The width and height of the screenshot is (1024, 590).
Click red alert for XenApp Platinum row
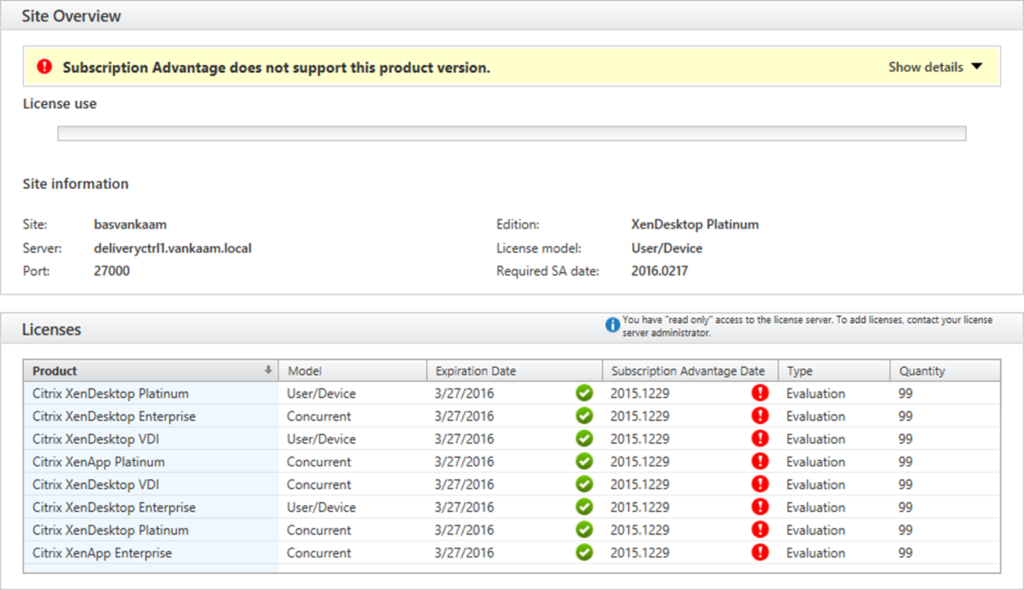[x=760, y=461]
